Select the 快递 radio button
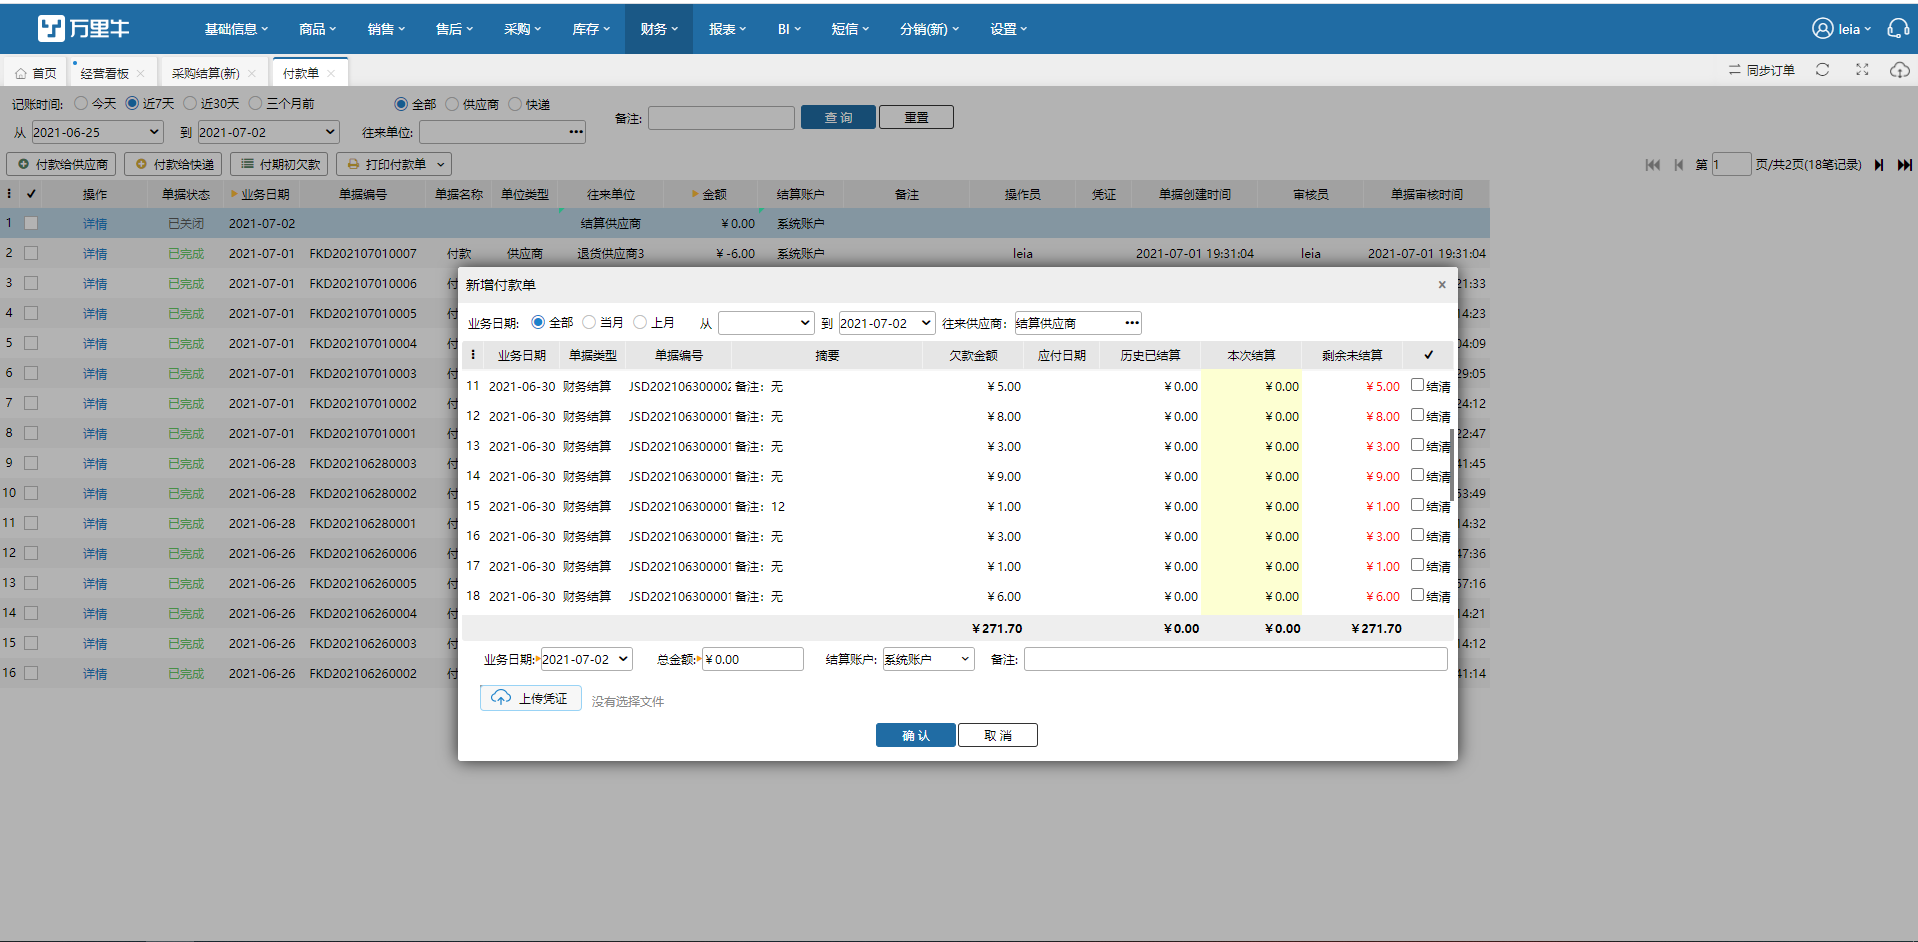Image resolution: width=1918 pixels, height=942 pixels. [x=515, y=104]
